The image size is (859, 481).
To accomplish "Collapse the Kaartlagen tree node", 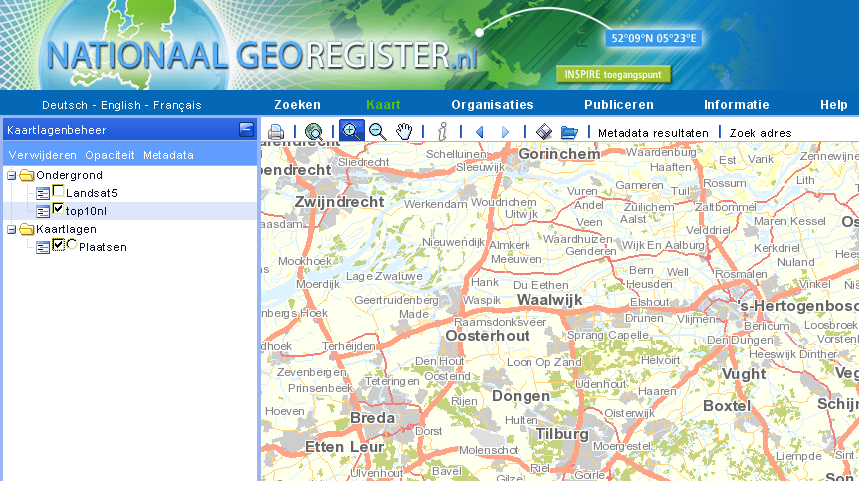I will 11,230.
